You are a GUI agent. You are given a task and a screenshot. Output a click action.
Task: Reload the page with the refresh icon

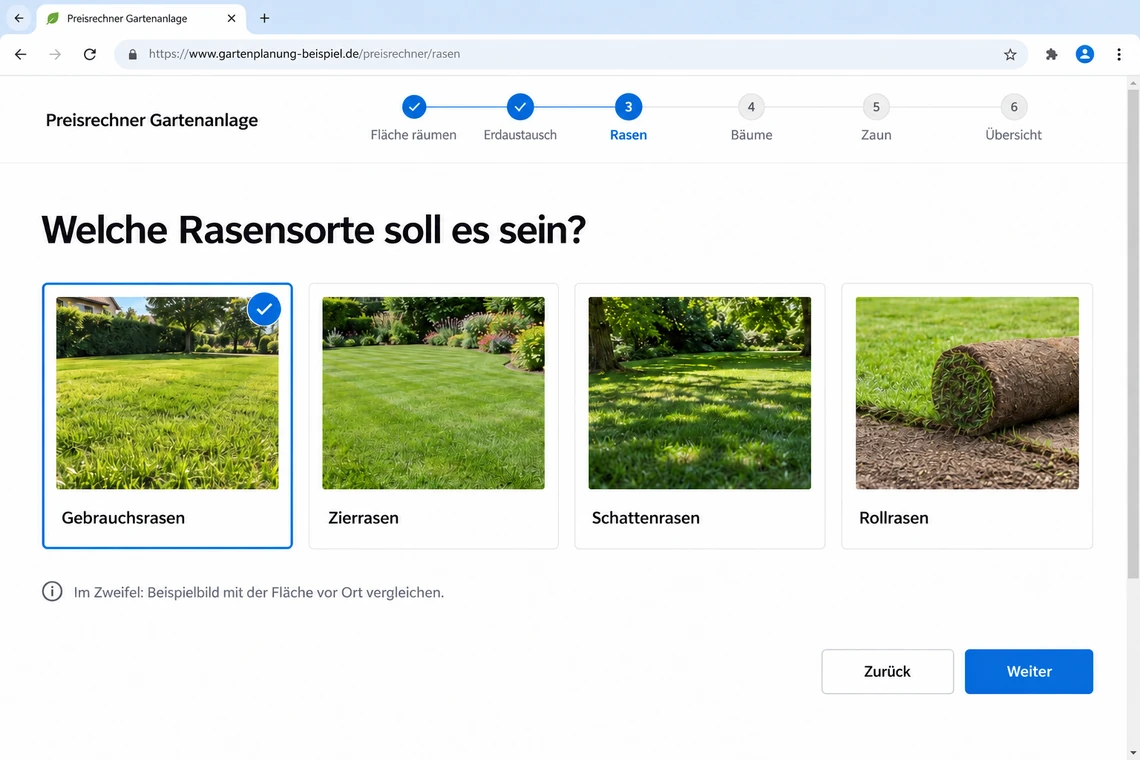tap(89, 54)
